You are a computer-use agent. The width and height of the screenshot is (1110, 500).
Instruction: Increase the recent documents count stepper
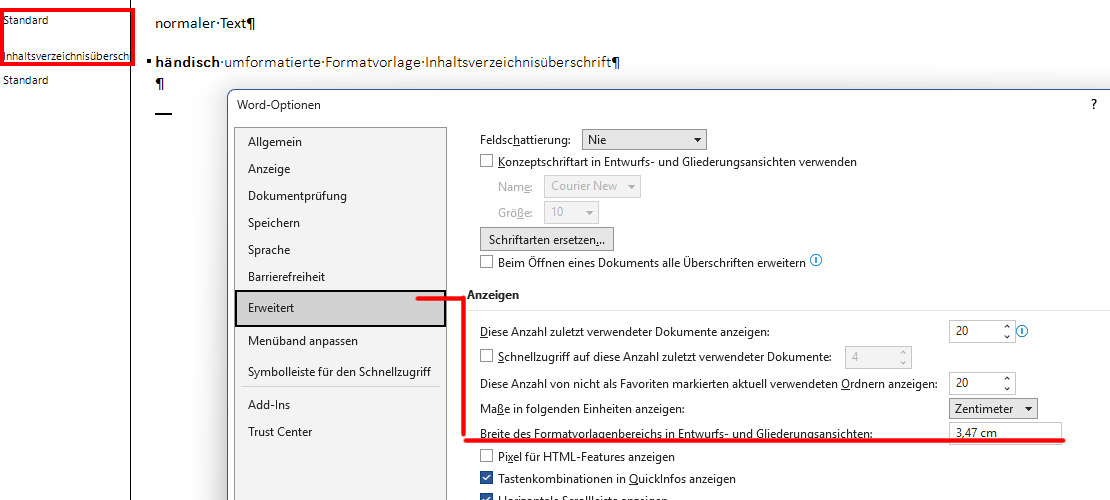[x=1008, y=326]
